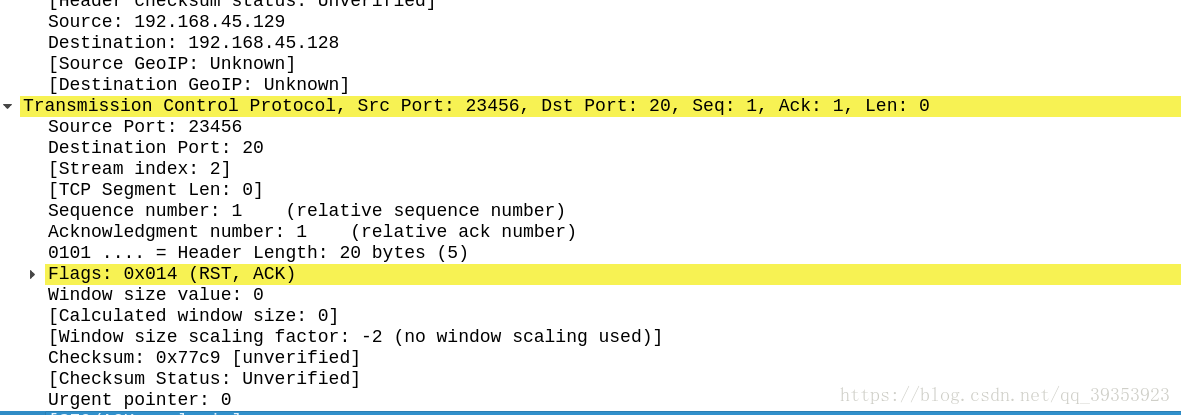
Task: Select the Source GeoIP: Unknown line
Action: 172,64
